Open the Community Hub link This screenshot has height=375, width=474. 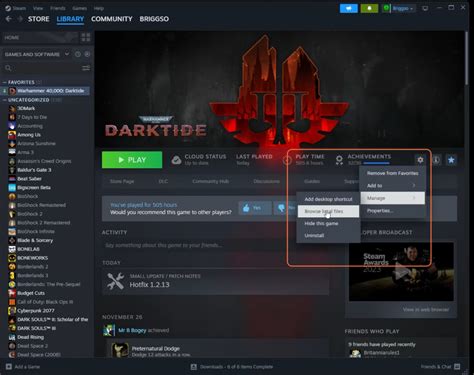tap(210, 181)
